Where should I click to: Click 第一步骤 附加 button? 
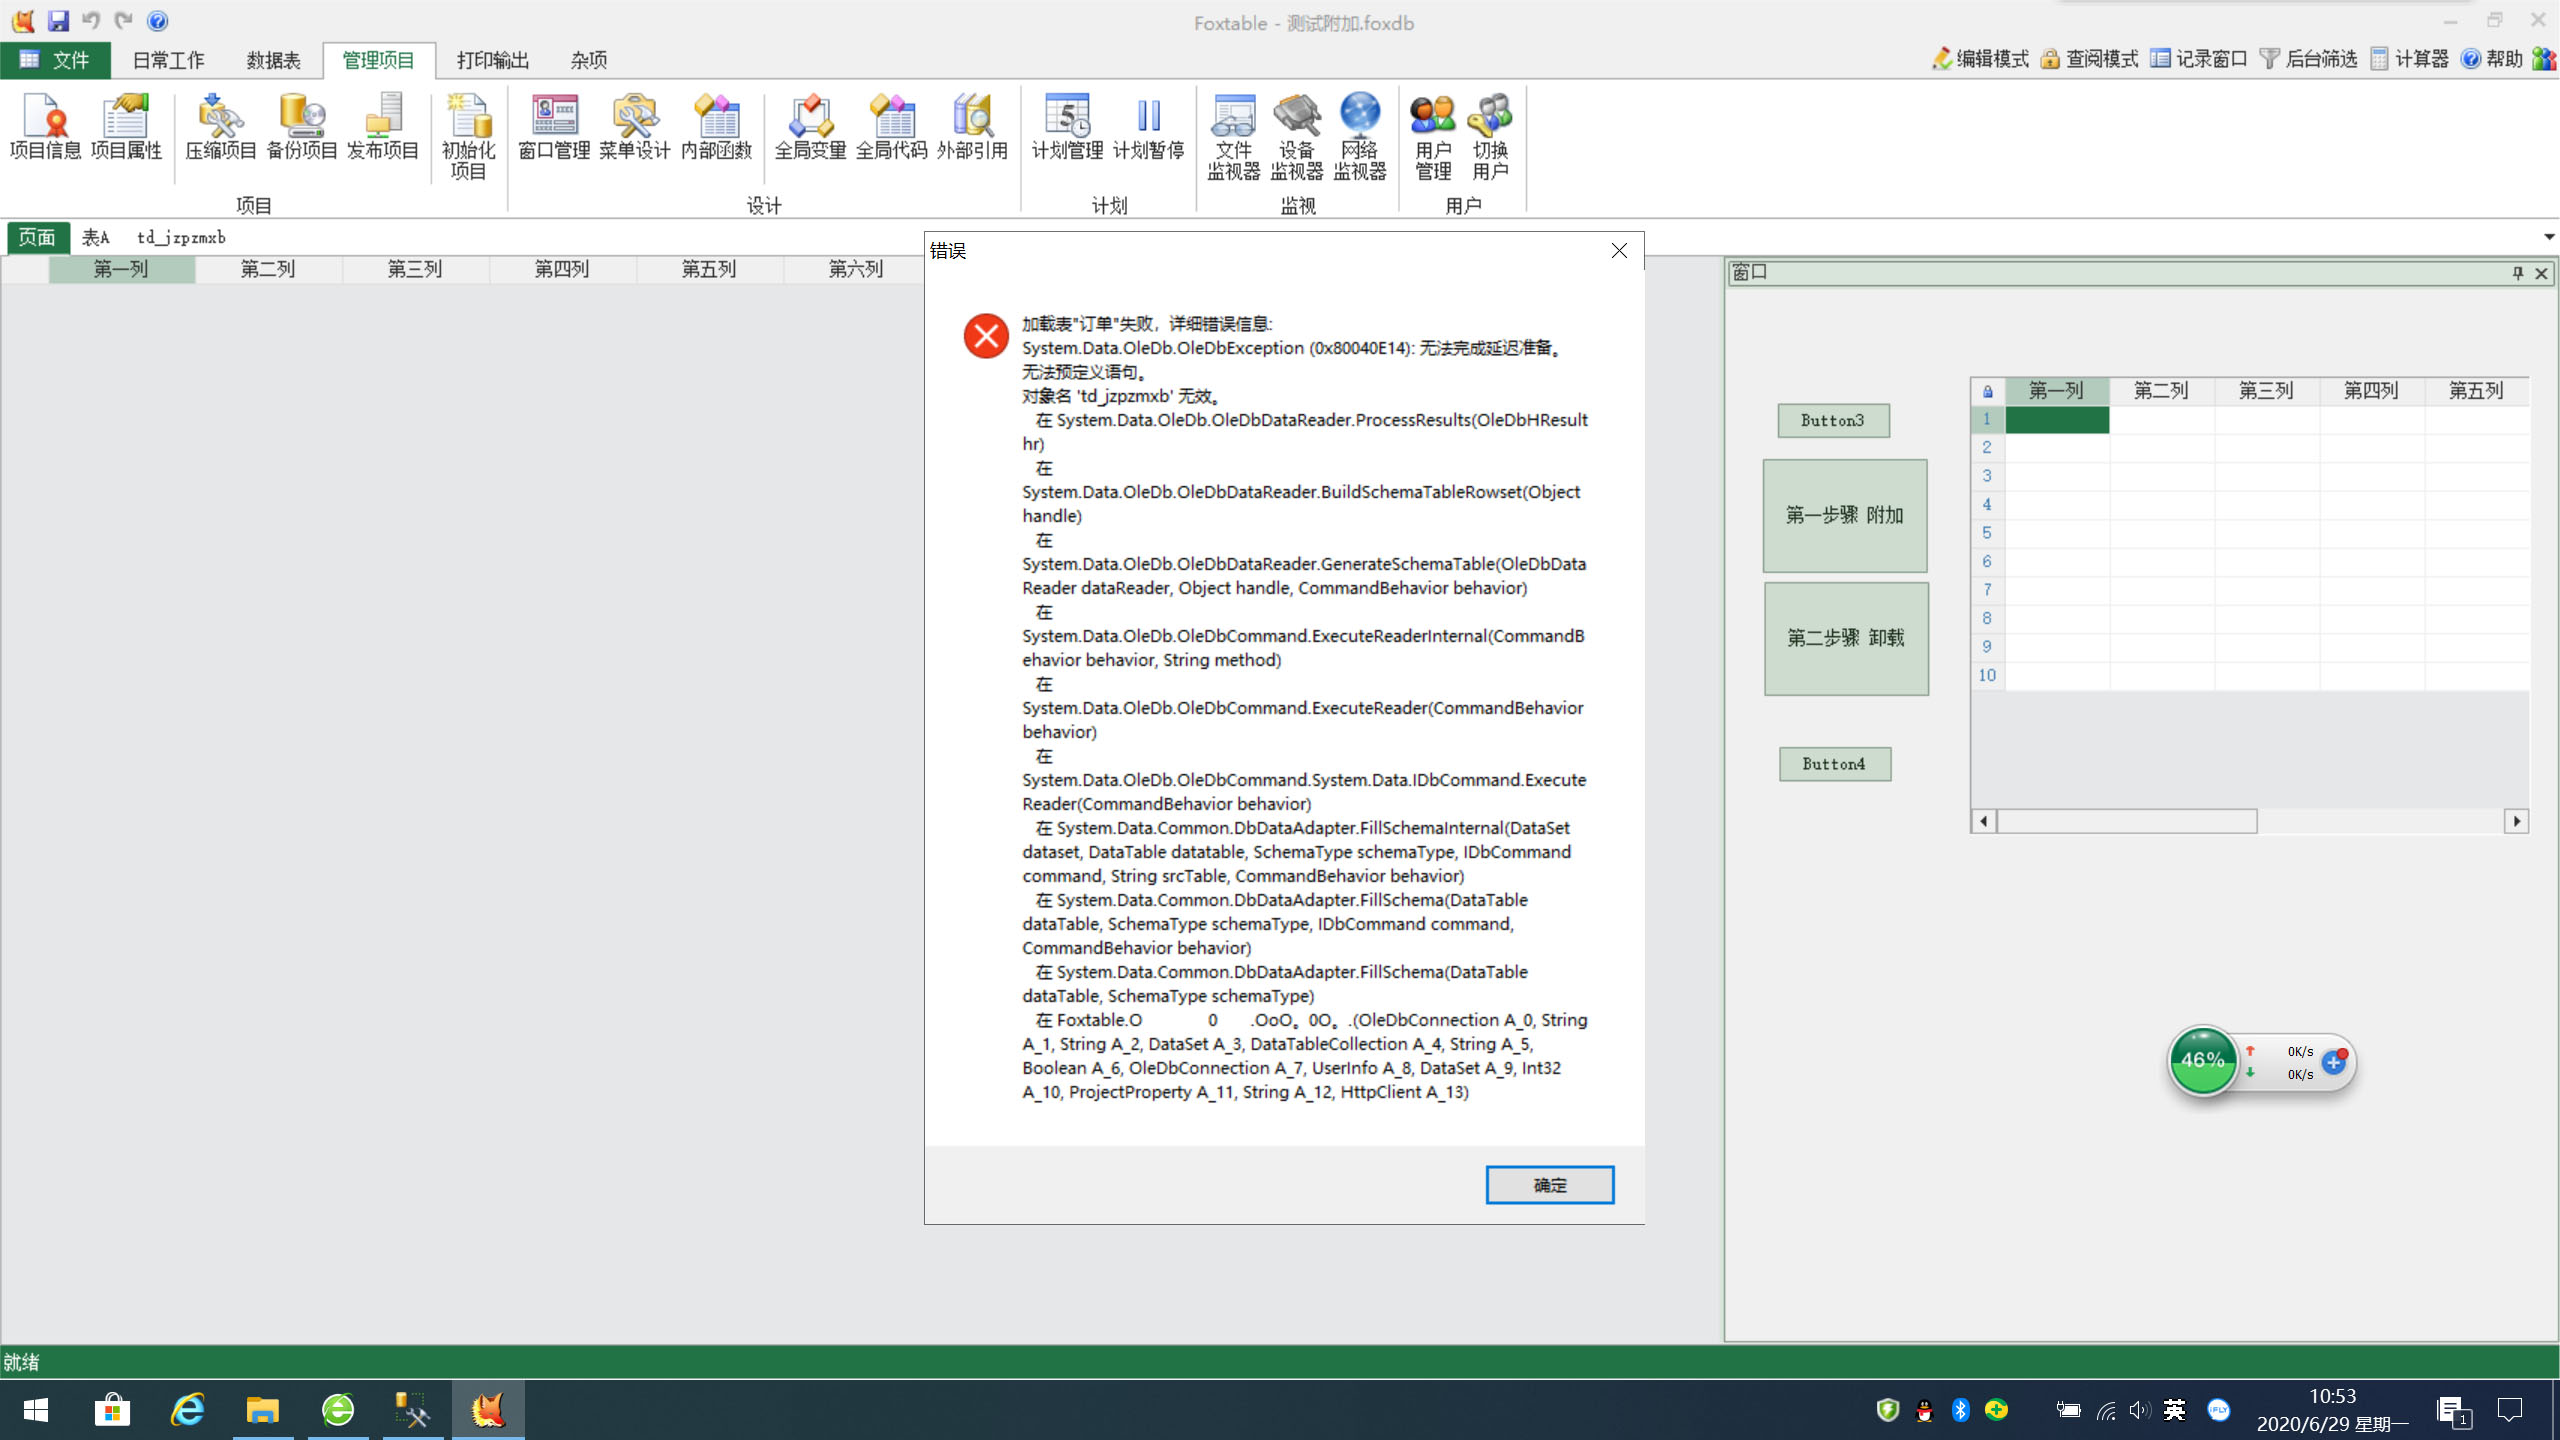[x=1845, y=515]
